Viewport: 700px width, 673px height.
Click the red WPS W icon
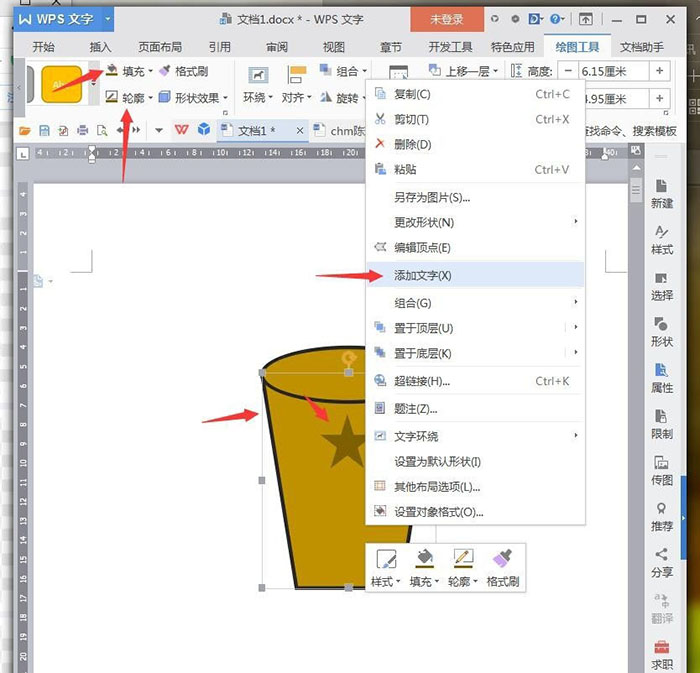181,130
